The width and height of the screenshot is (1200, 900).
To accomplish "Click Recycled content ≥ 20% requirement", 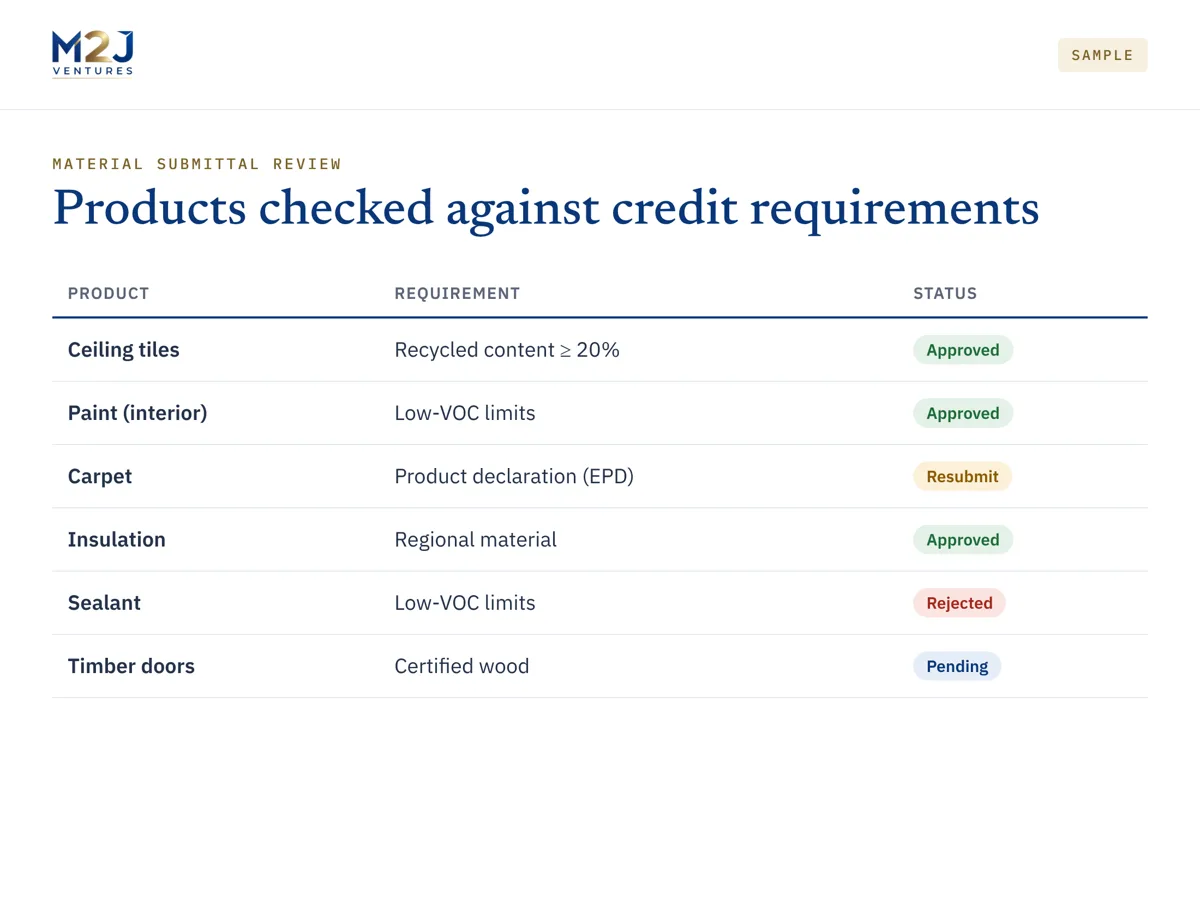I will 507,350.
